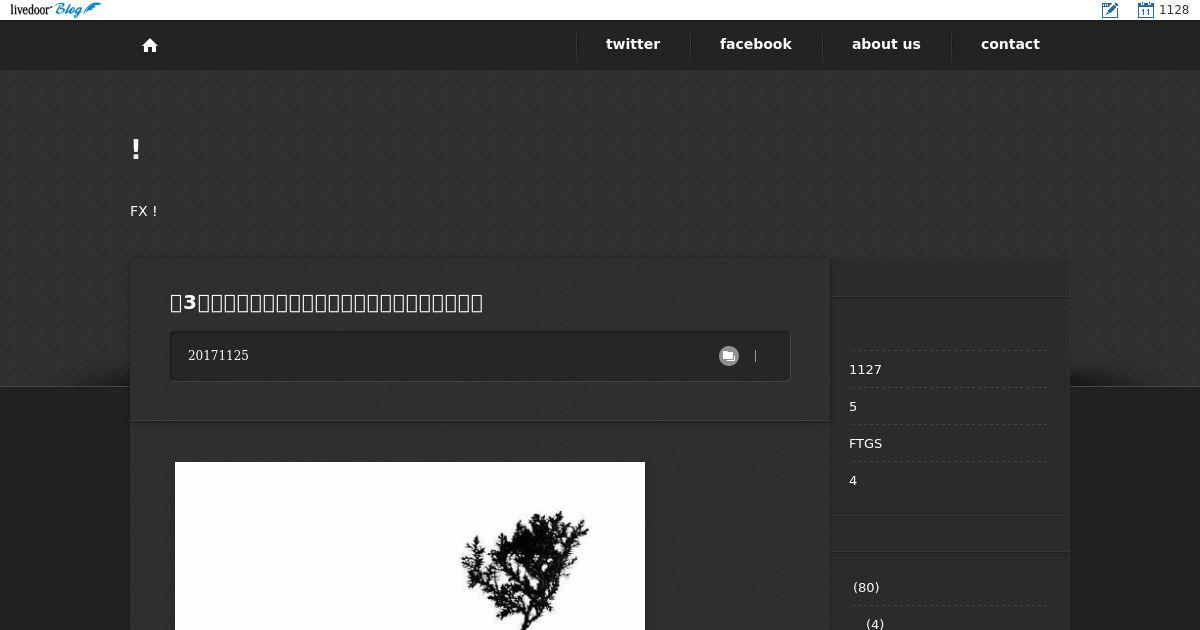Click the post date 20171125
1200x630 pixels.
click(218, 356)
